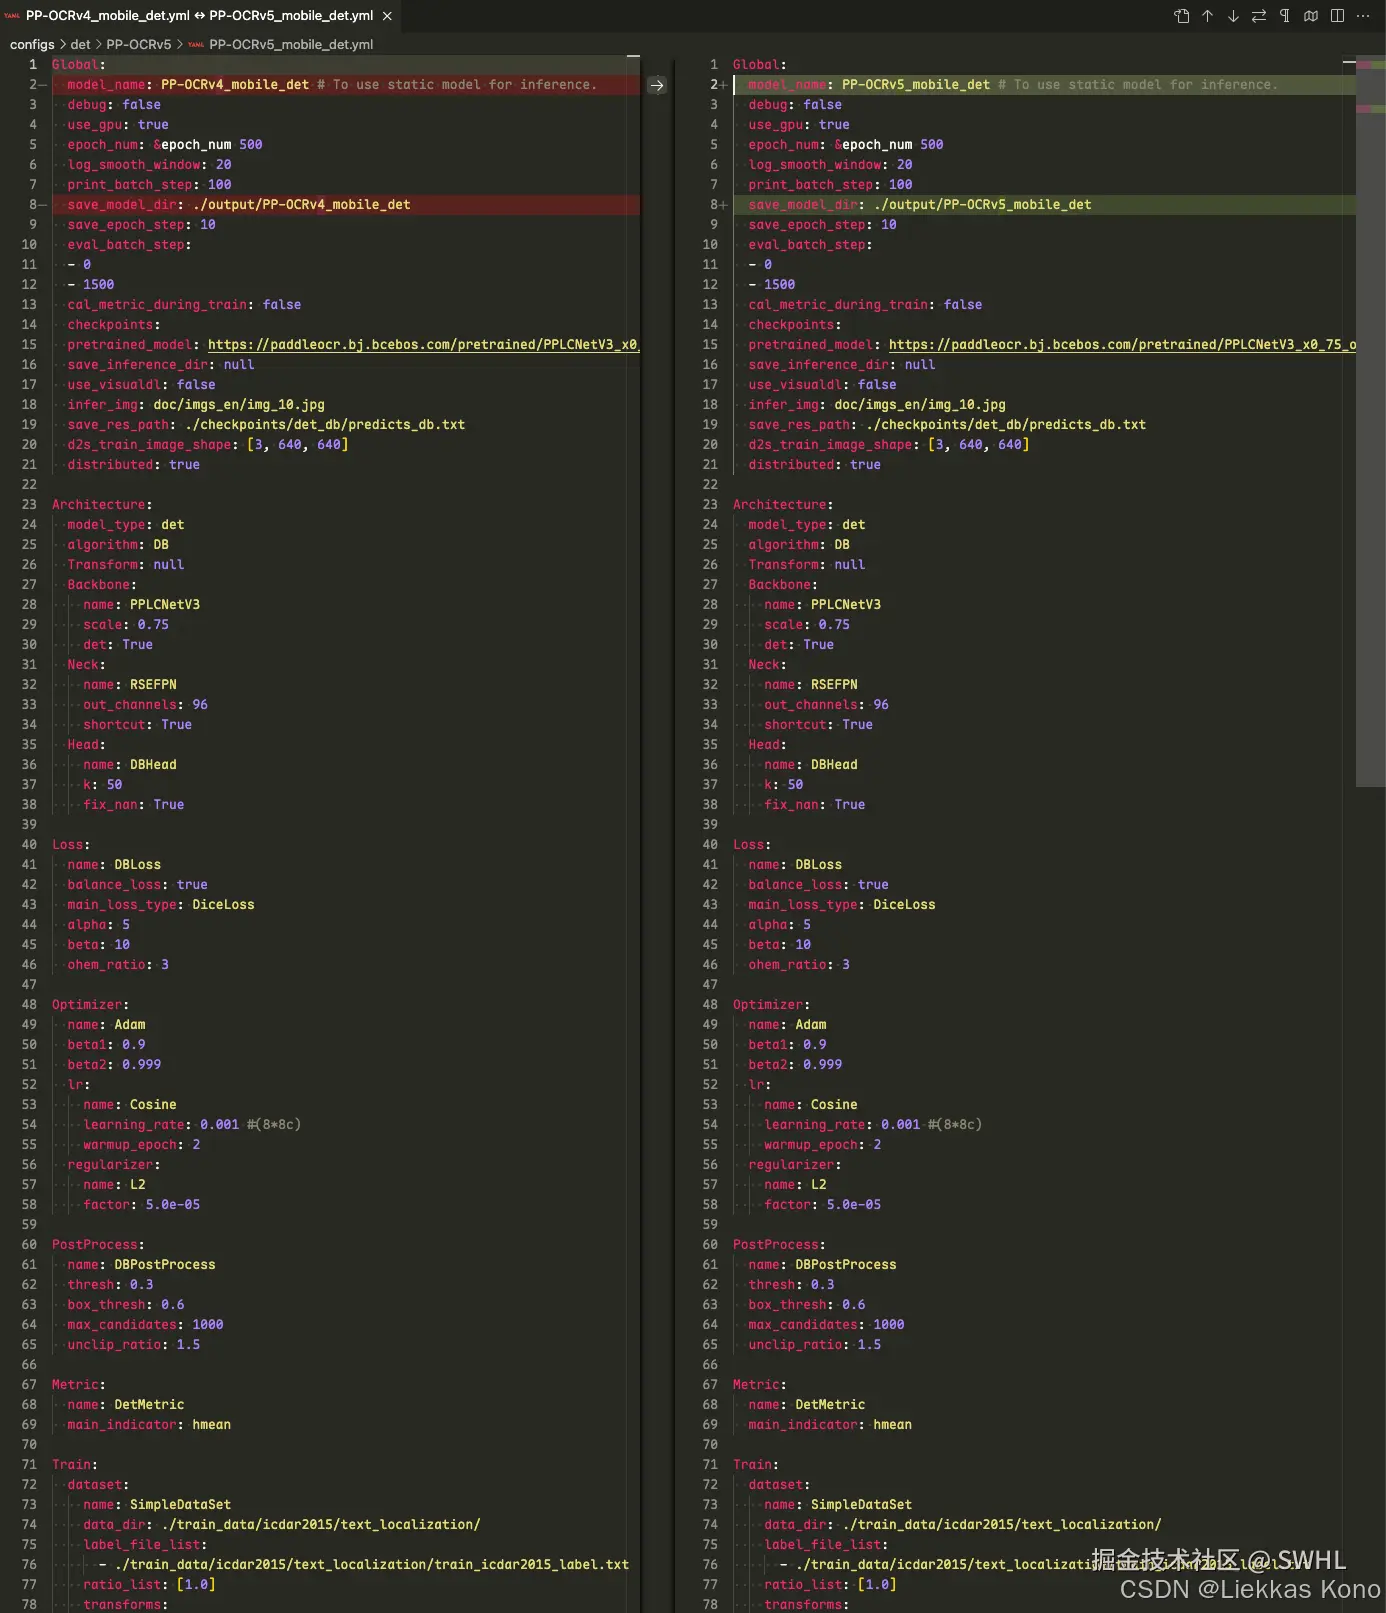The width and height of the screenshot is (1386, 1613).
Task: Click 'warmup_epoch: 2' in original pane
Action: [142, 1145]
